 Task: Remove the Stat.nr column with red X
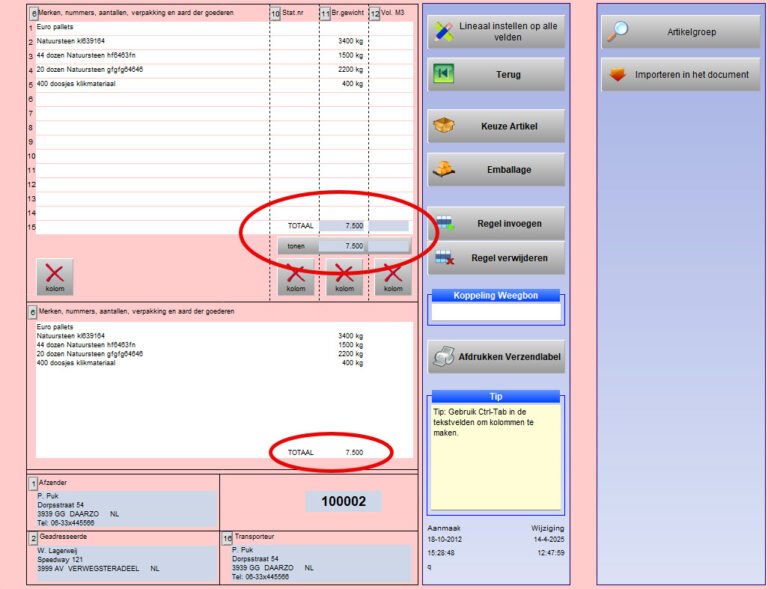pos(295,277)
